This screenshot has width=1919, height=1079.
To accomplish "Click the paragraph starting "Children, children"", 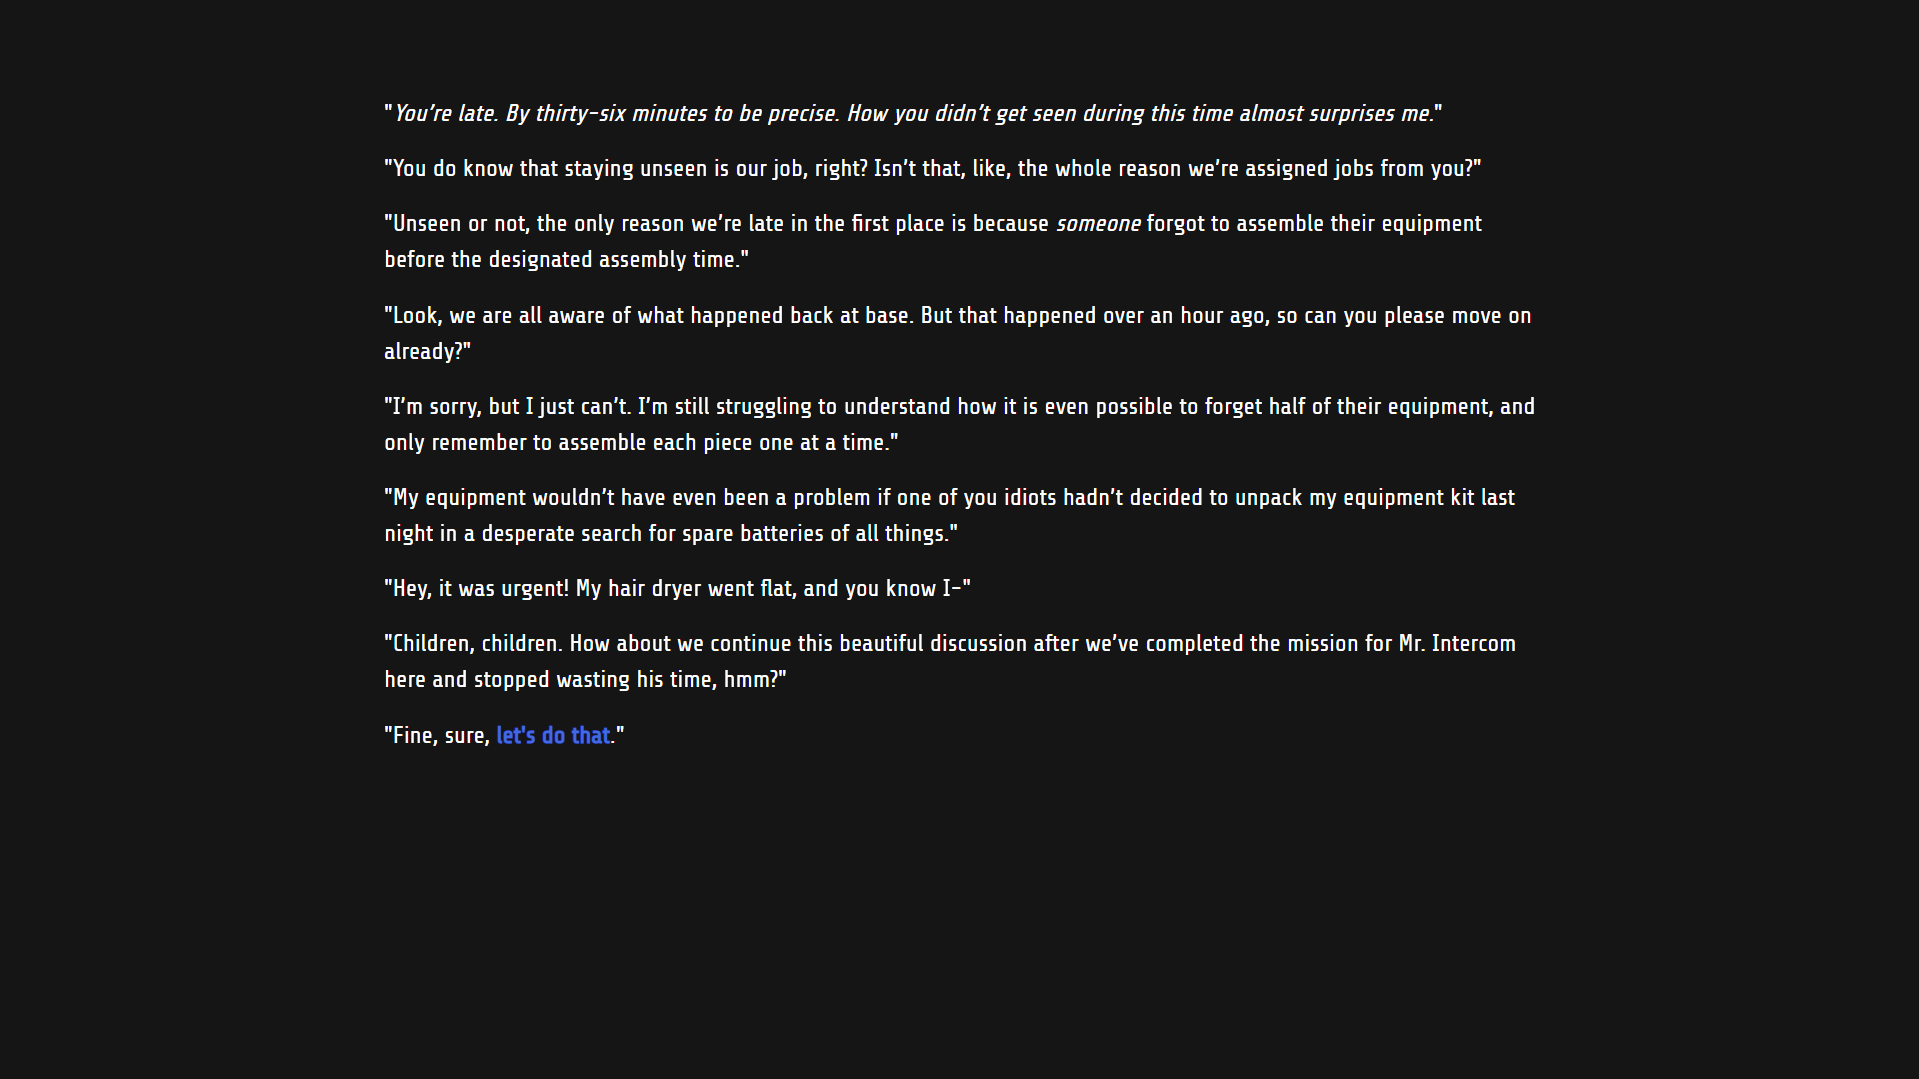I will 950,661.
